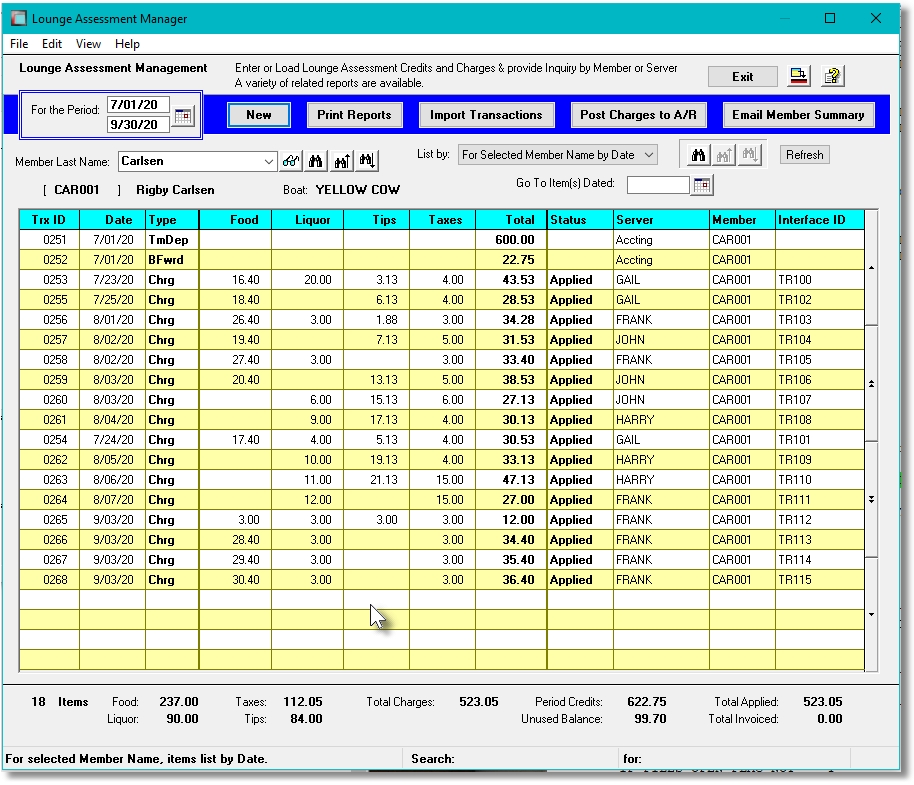Open the Edit menu
914x785 pixels.
(51, 43)
